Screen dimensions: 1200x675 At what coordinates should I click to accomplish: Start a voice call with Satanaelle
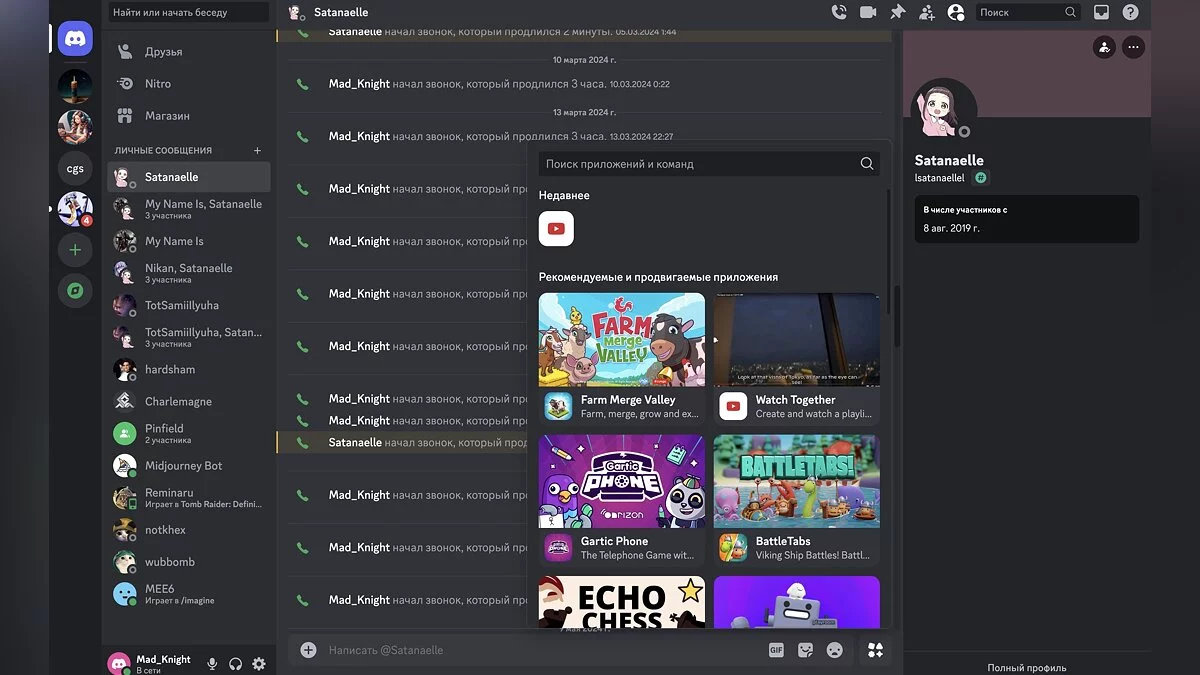tap(839, 12)
